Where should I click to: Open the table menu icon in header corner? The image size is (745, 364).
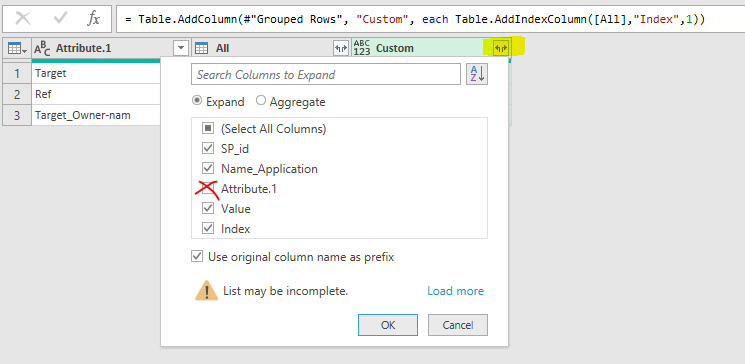17,48
